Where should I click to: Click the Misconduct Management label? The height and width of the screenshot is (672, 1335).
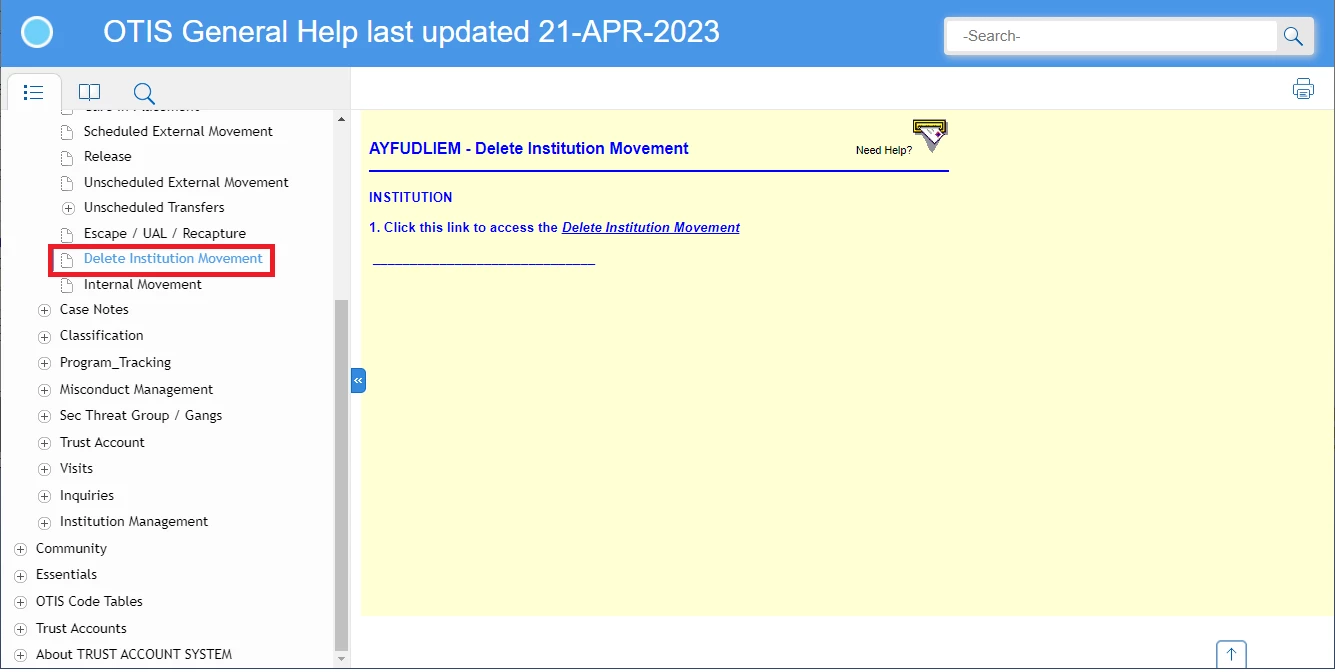click(136, 389)
